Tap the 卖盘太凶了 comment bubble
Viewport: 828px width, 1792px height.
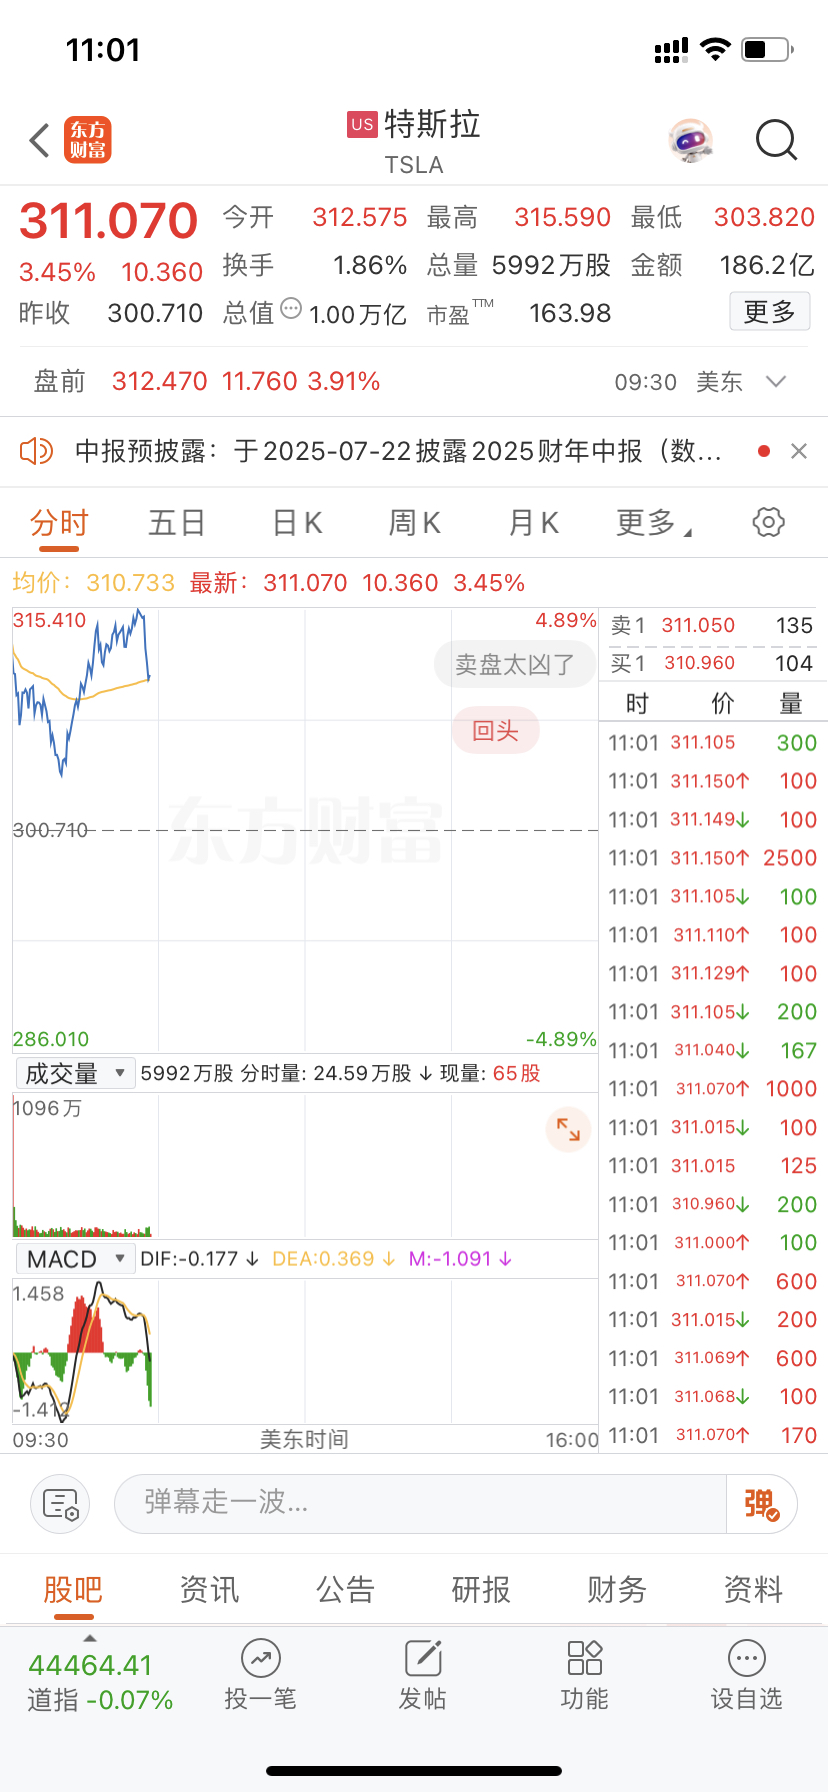coord(515,664)
